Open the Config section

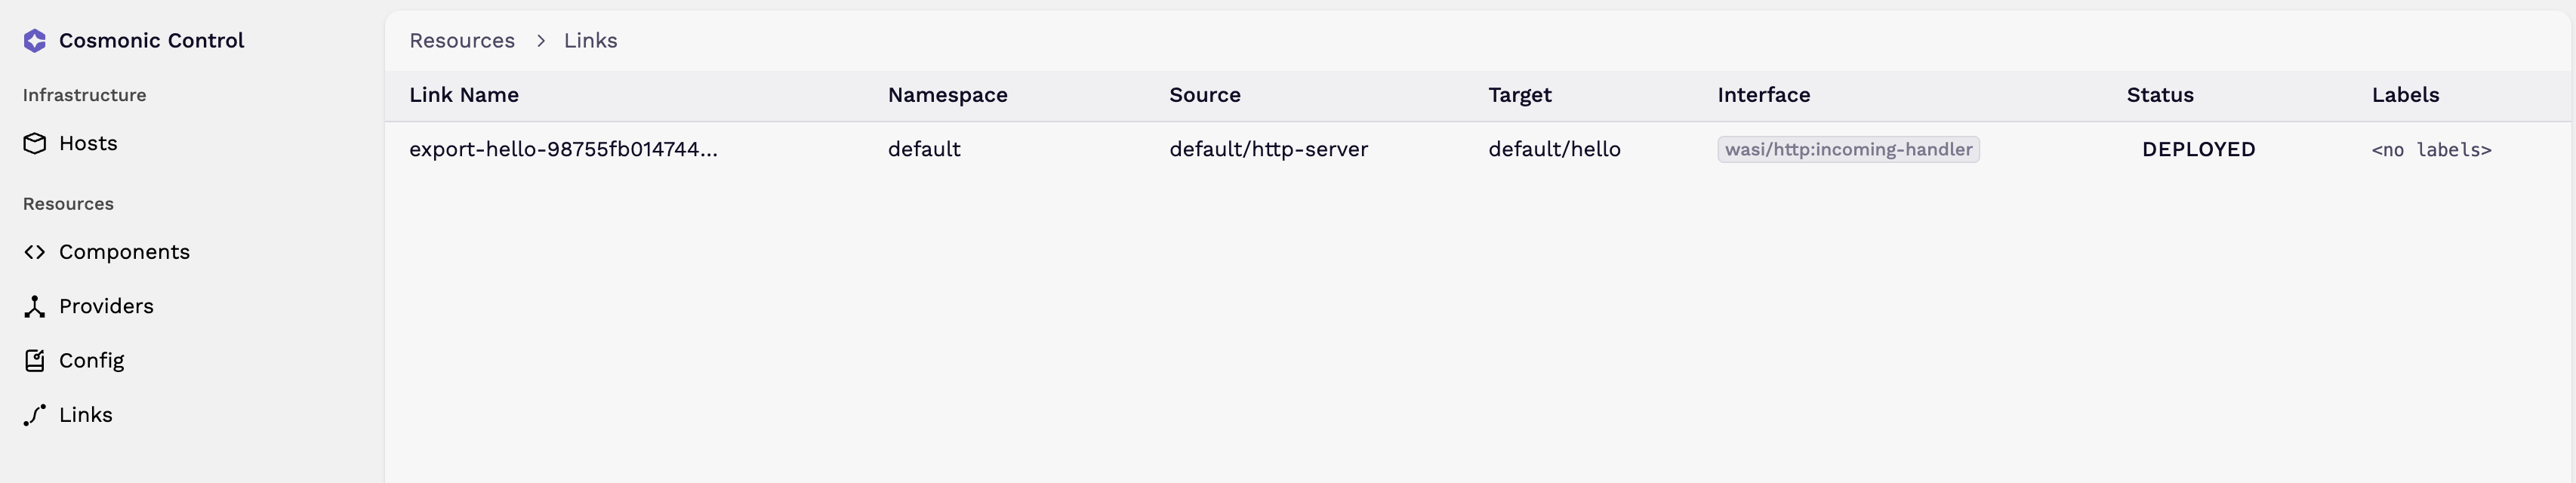[91, 361]
